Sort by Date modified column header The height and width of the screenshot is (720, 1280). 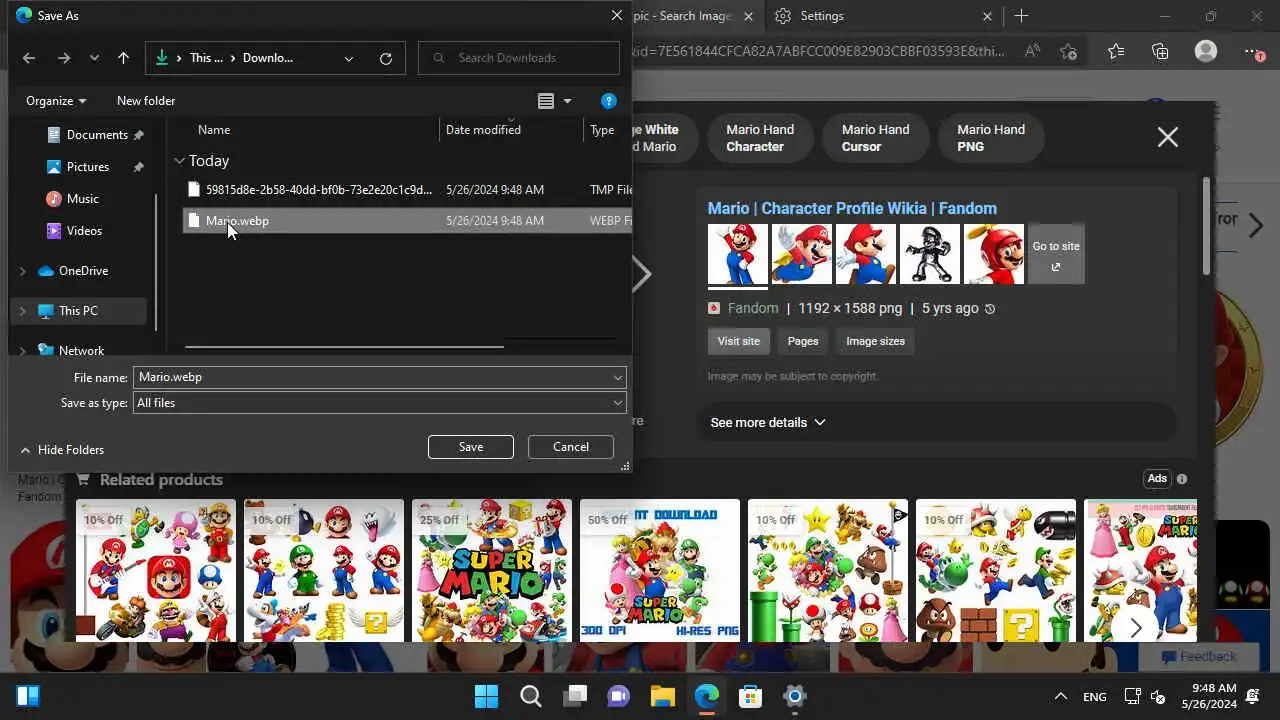click(483, 130)
